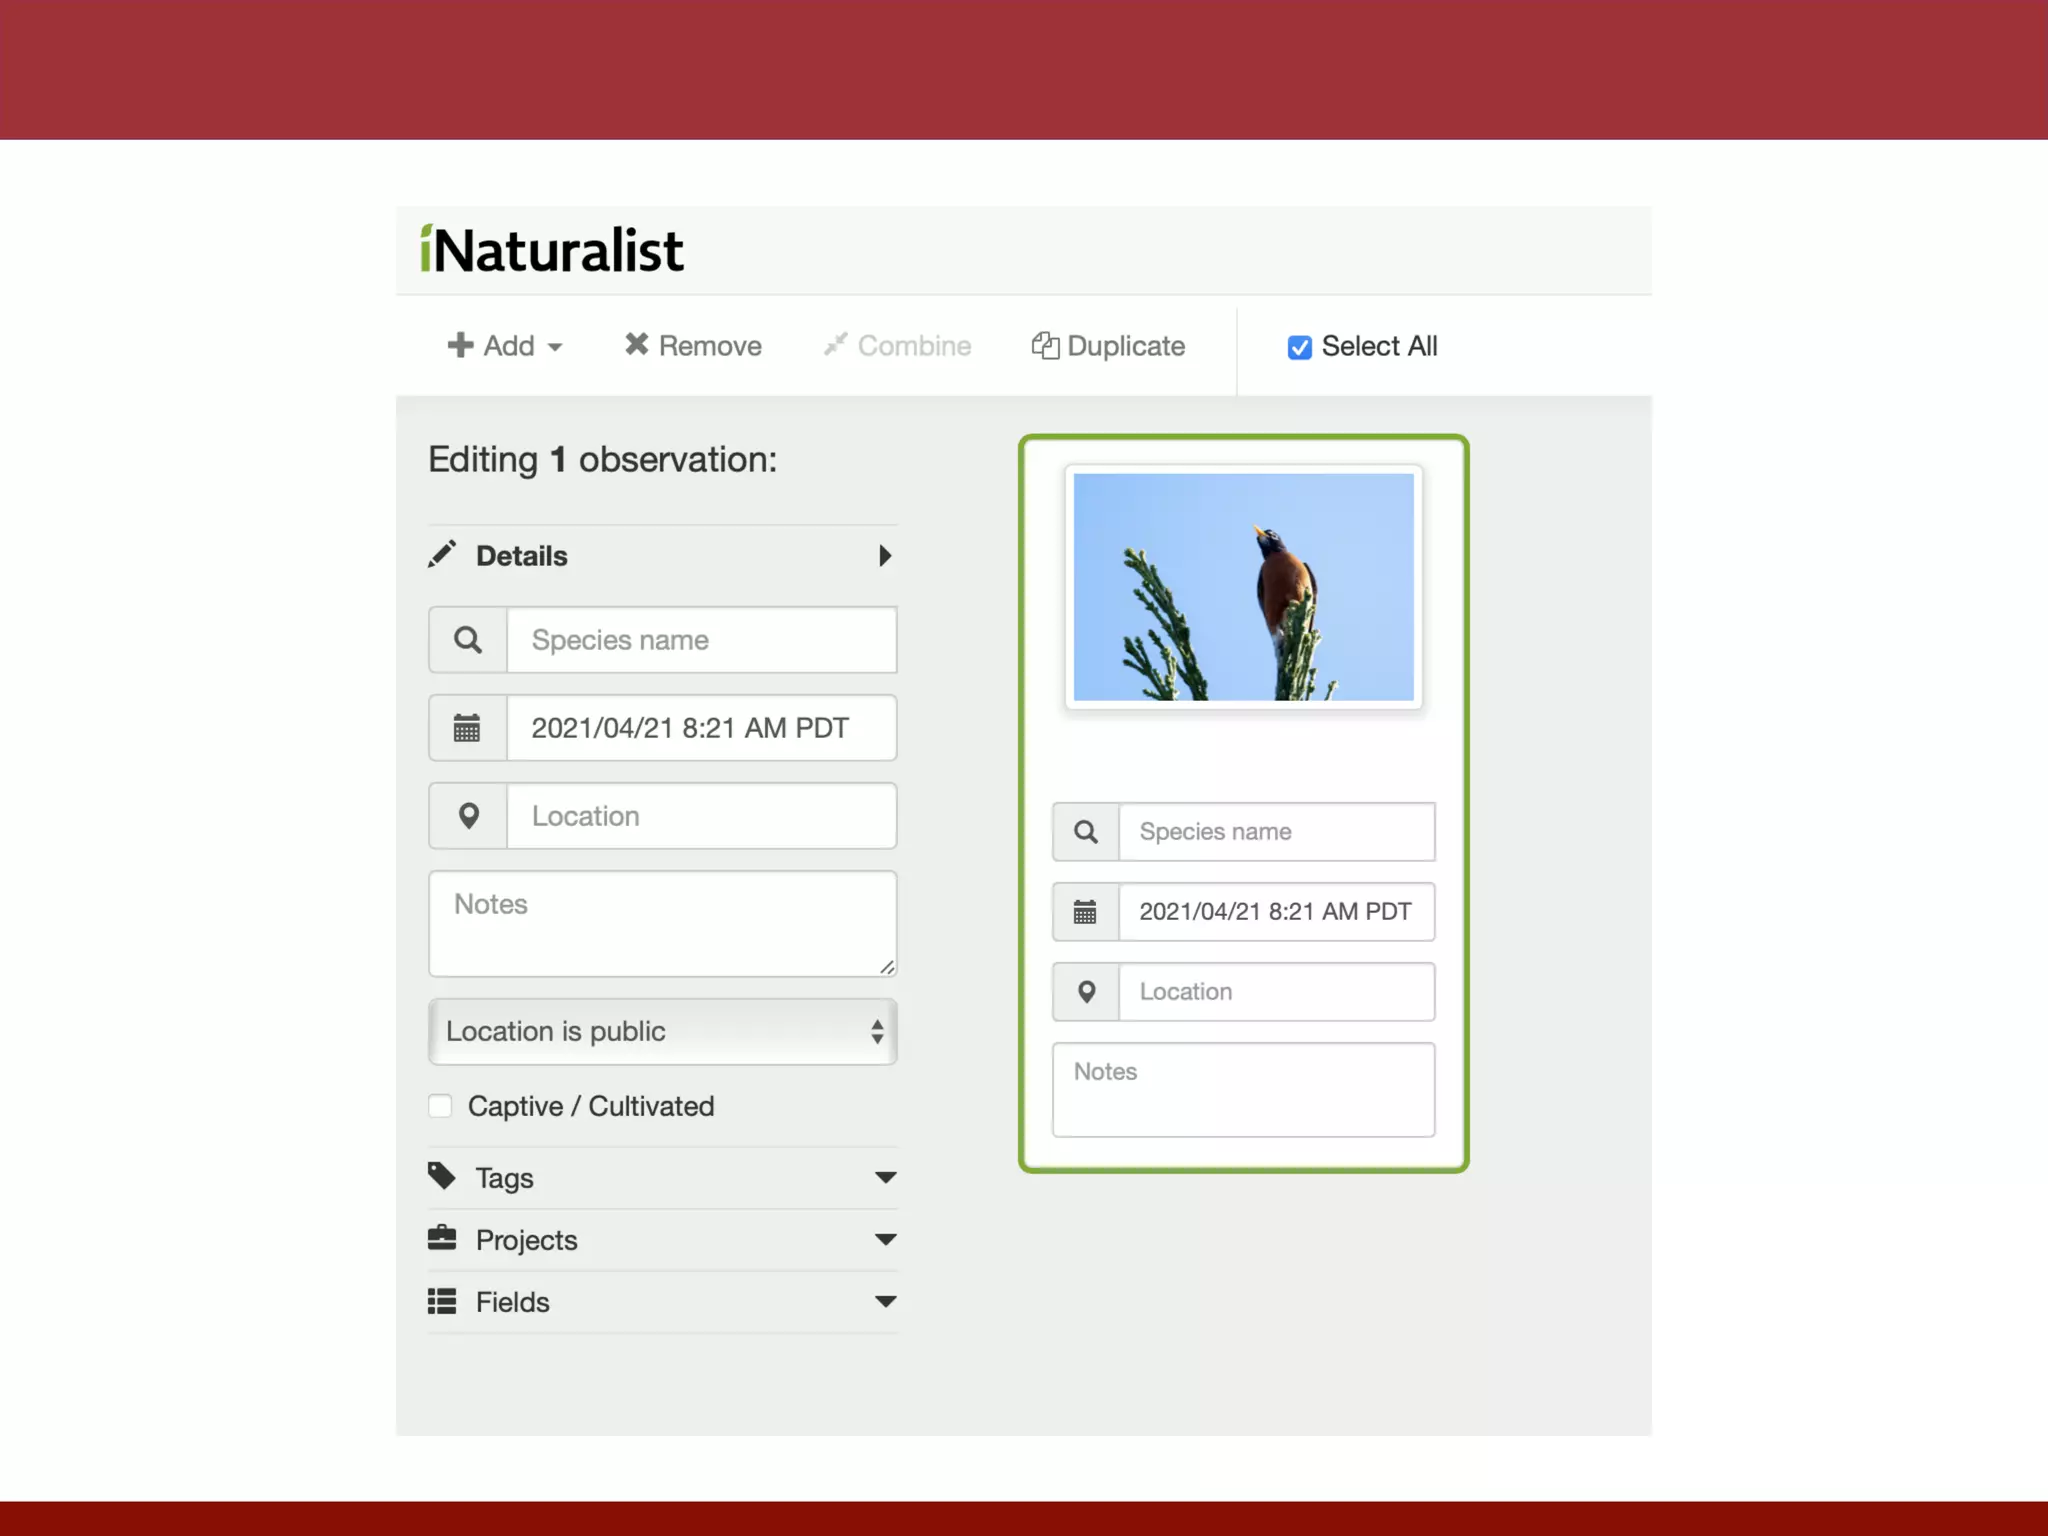The image size is (2048, 1536).
Task: Click the location pin icon in observation card
Action: click(x=1086, y=992)
